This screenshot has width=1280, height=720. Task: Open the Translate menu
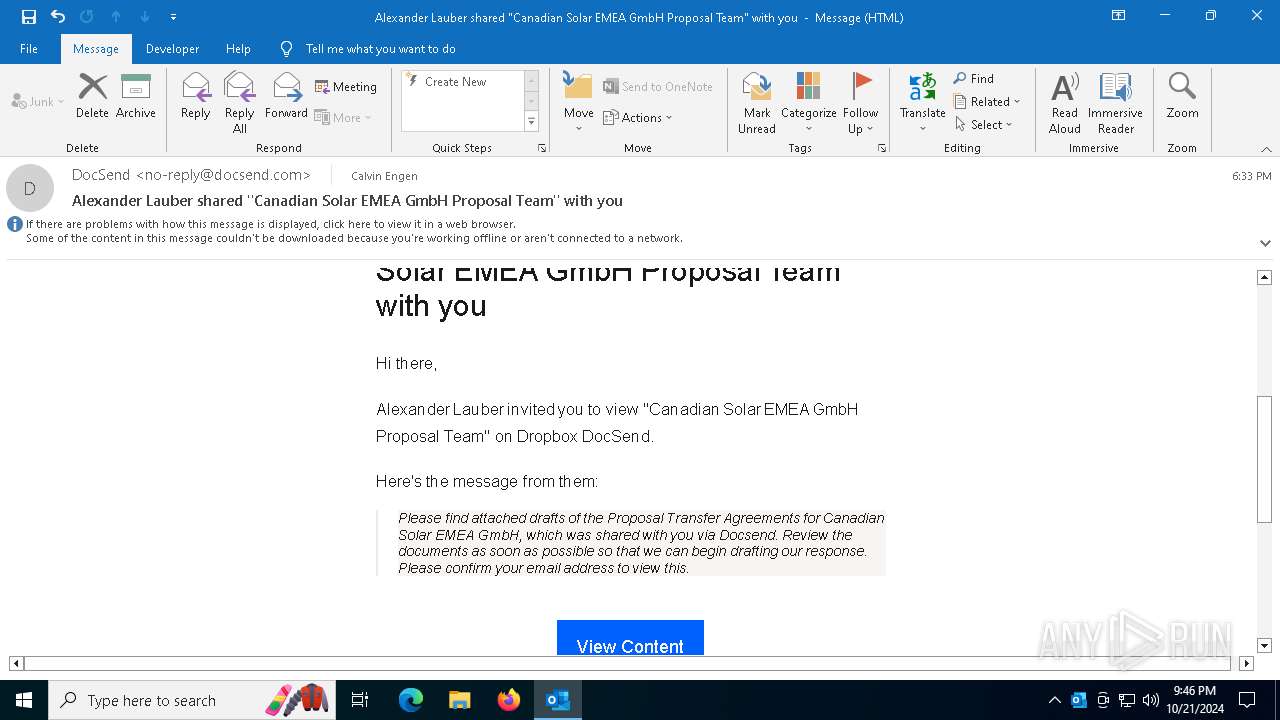pos(922,103)
